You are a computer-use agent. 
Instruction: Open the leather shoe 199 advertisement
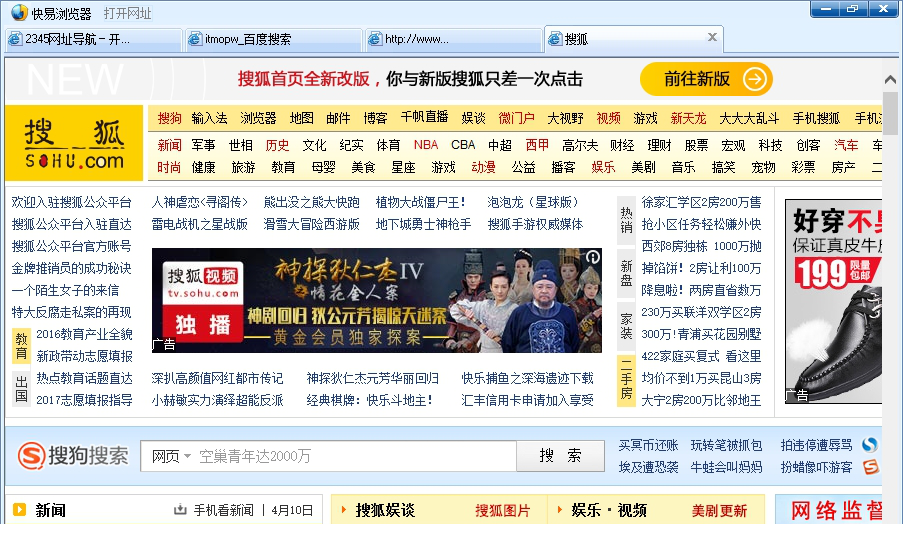pyautogui.click(x=833, y=301)
